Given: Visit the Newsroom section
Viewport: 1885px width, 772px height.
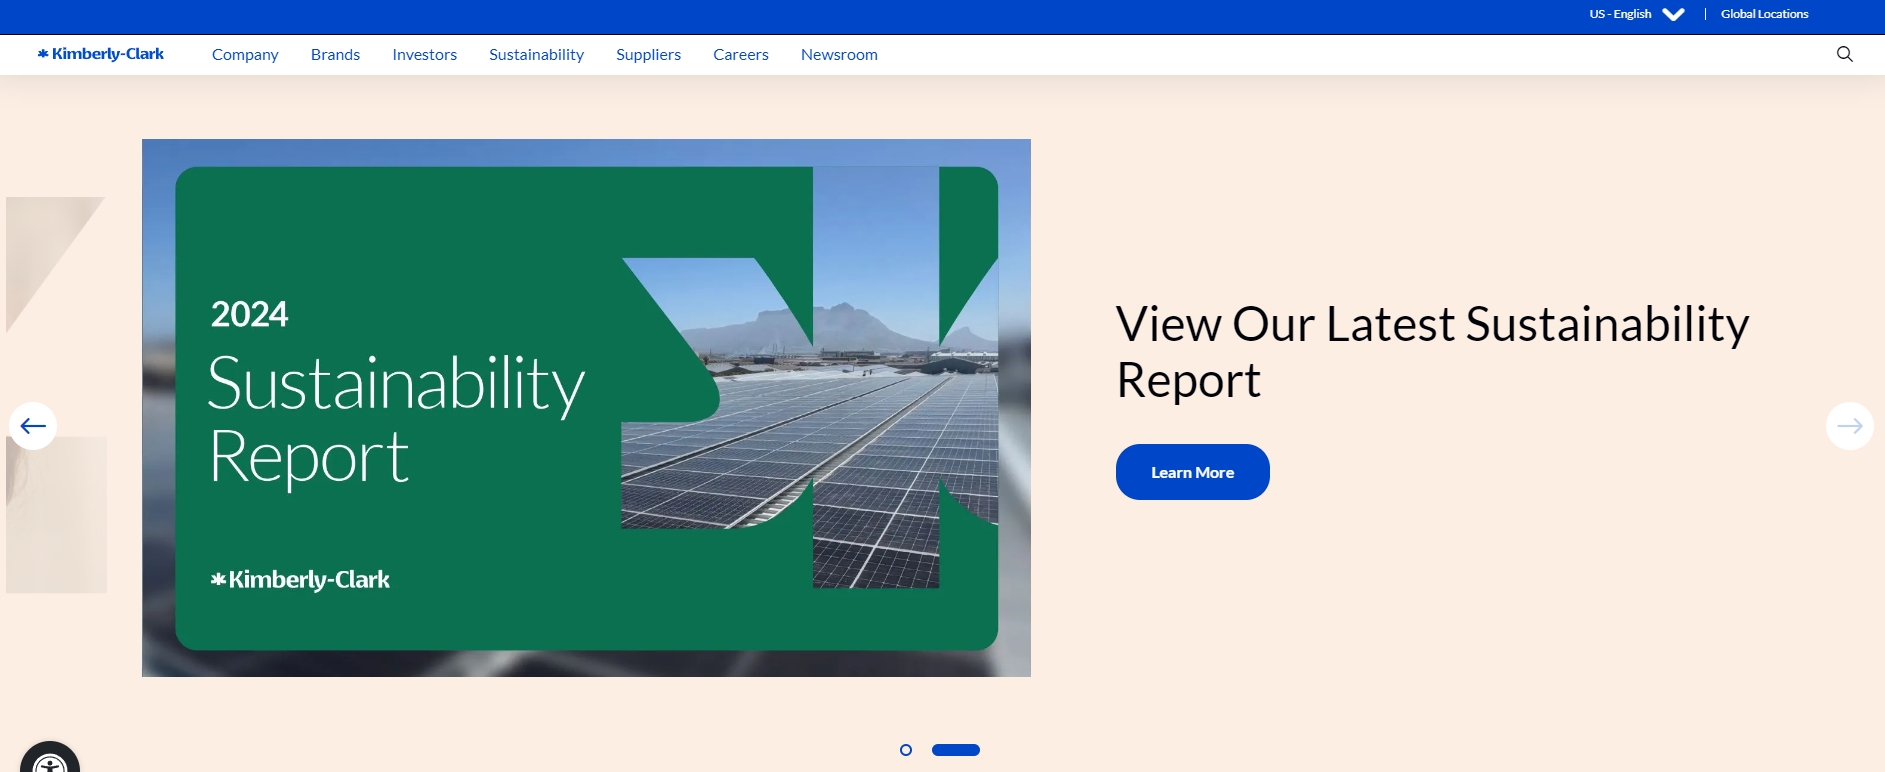Looking at the screenshot, I should point(839,55).
